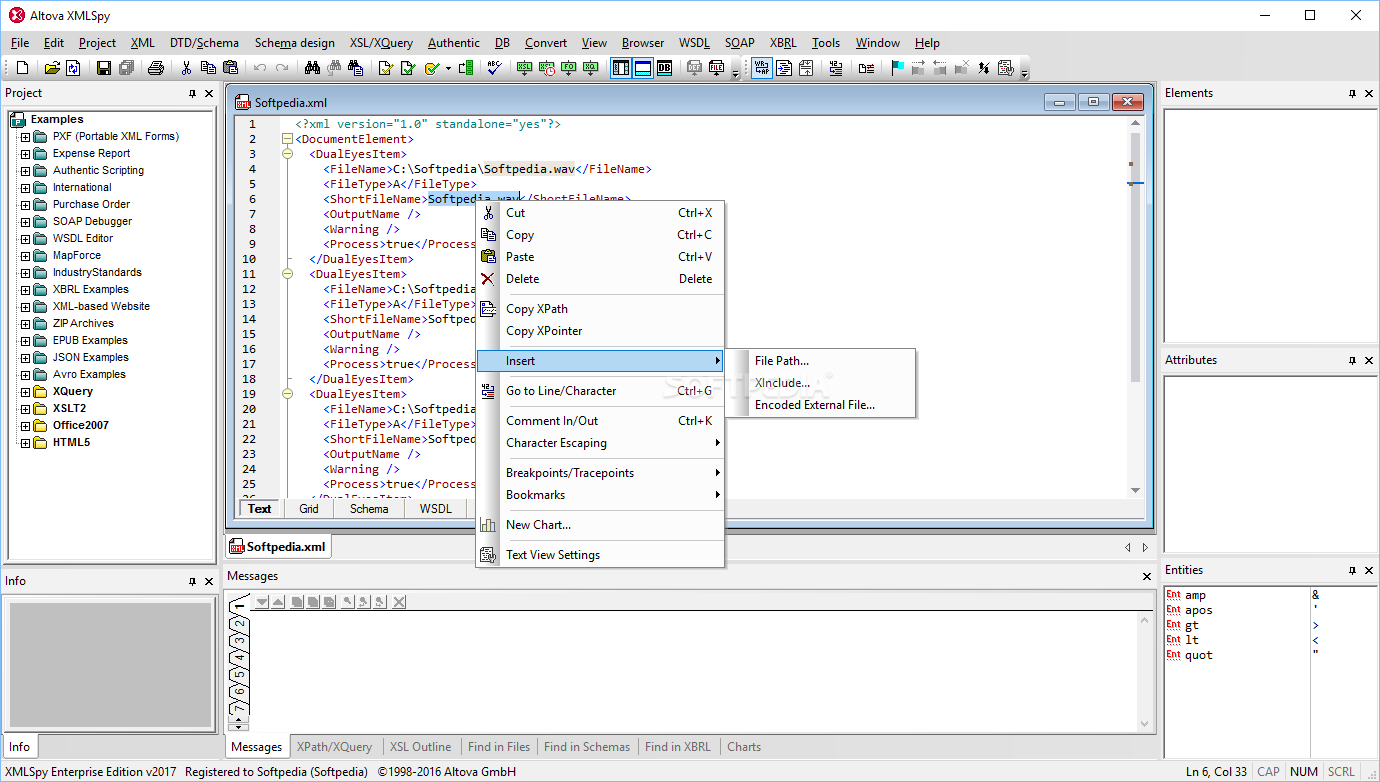Click the Save file toolbar icon
The width and height of the screenshot is (1380, 782).
[x=103, y=68]
